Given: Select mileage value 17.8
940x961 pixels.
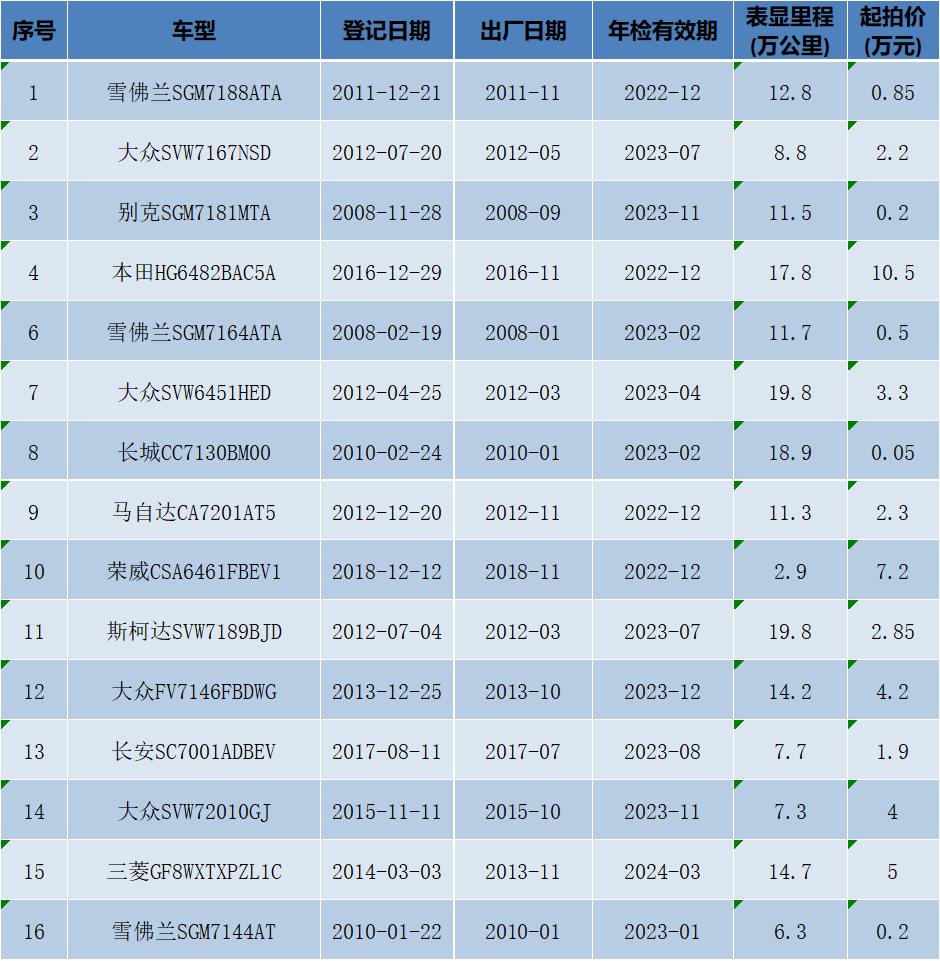Looking at the screenshot, I should tap(790, 272).
